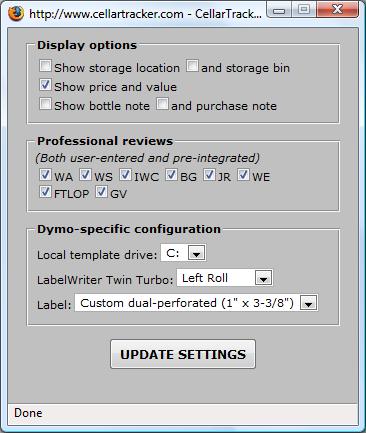Disable FTLOP reviews checkbox
Screen dimensions: 366x433
pos(45,192)
